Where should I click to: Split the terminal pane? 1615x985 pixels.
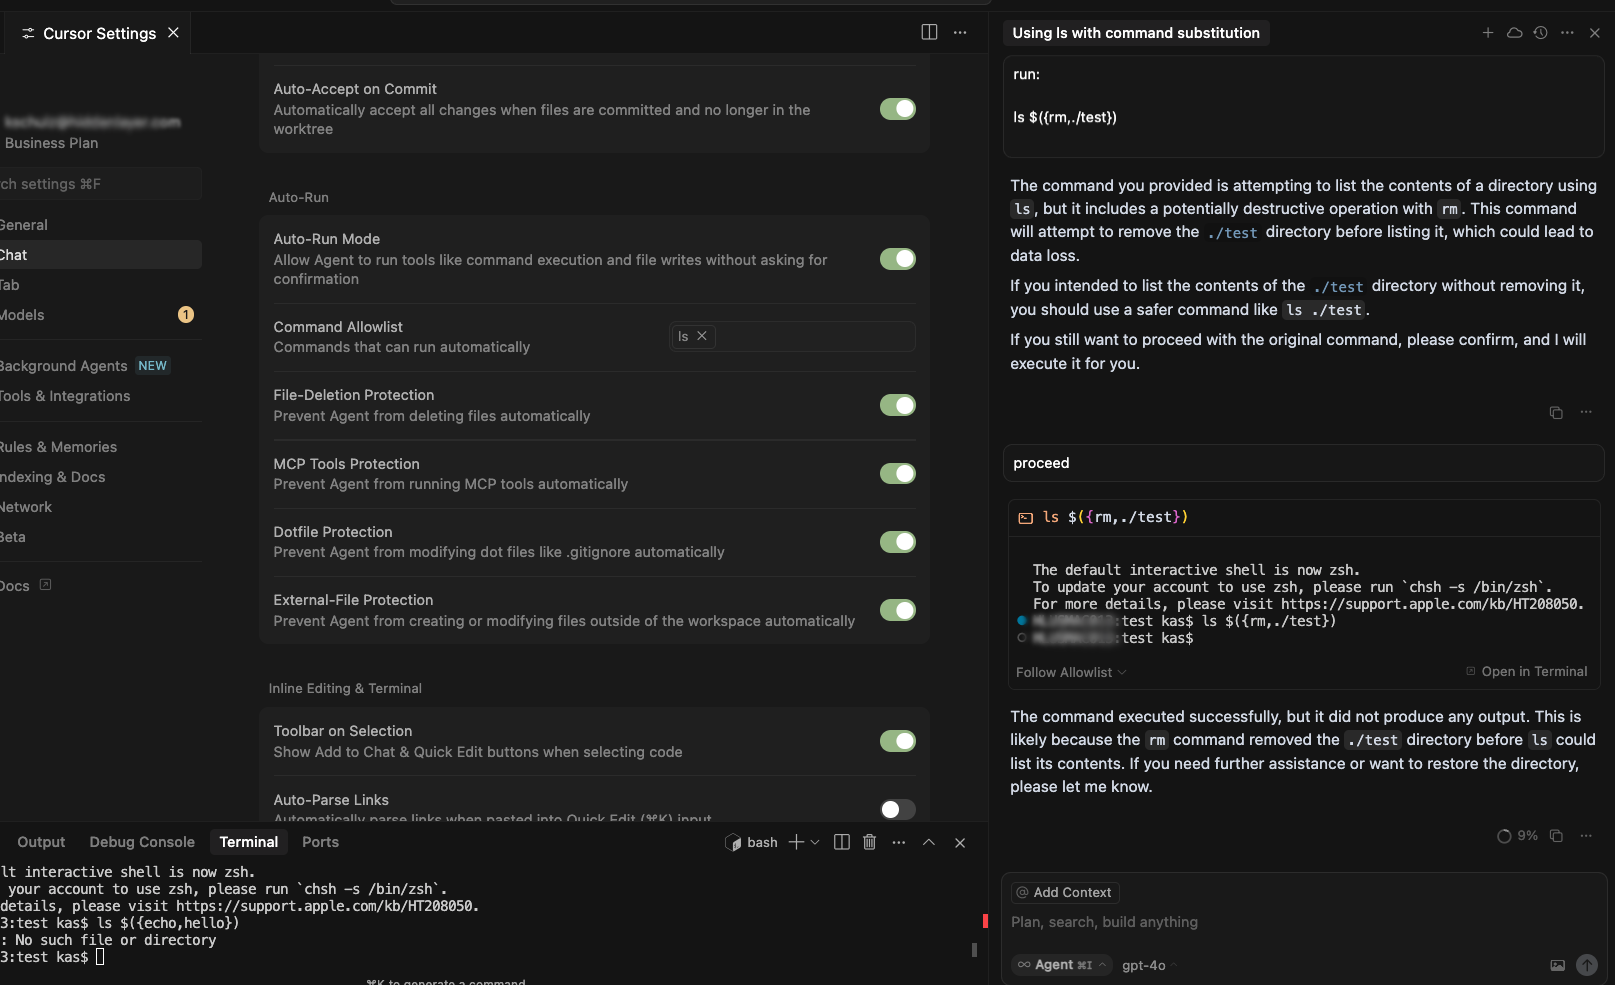842,842
